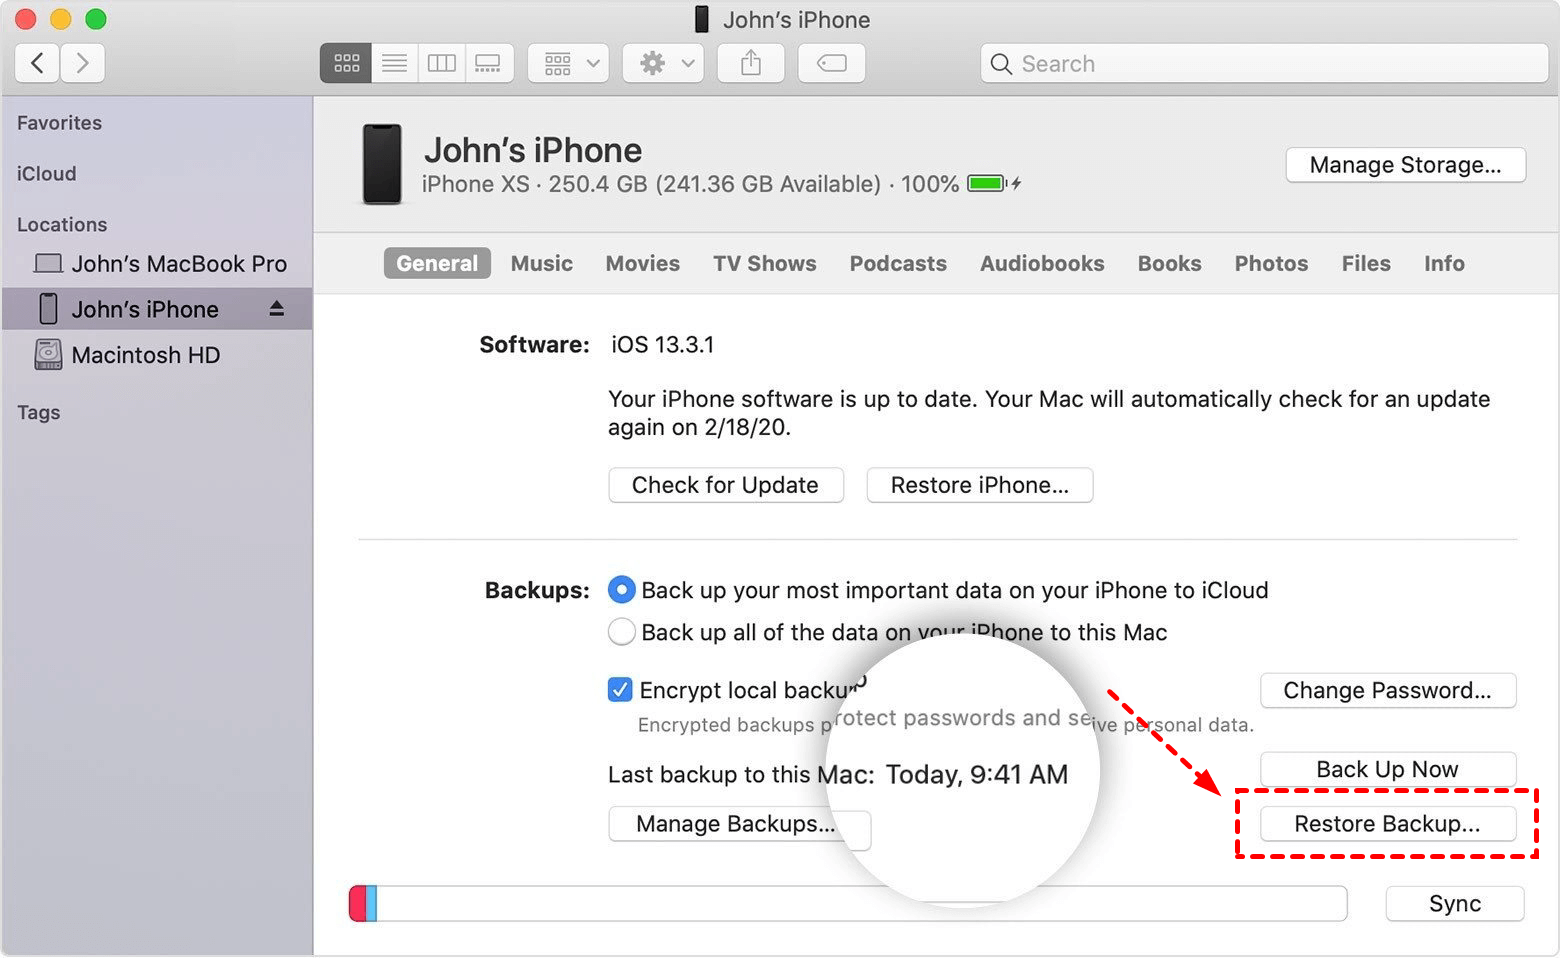Switch to the Movies tab

point(643,263)
